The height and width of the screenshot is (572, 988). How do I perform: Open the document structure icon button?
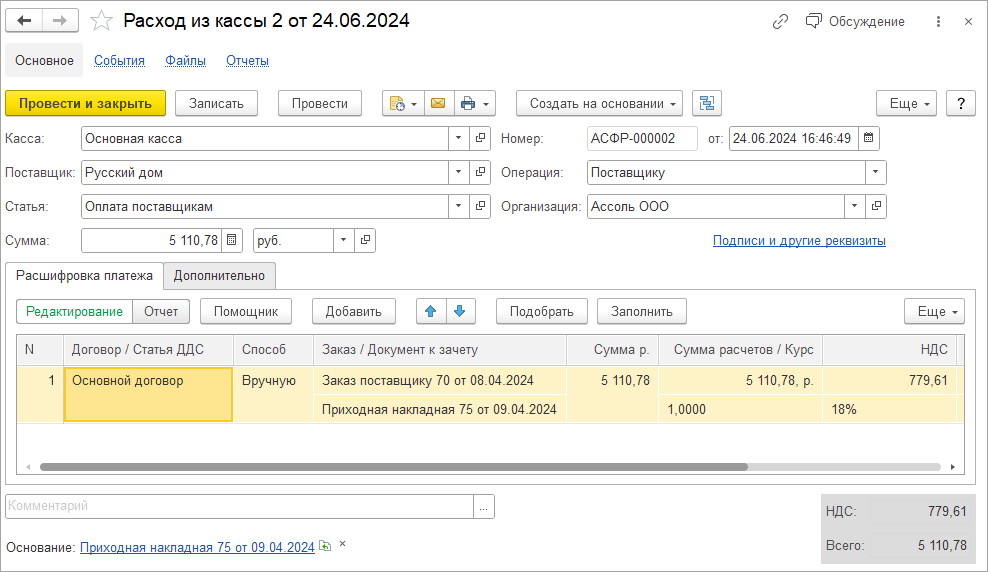pyautogui.click(x=706, y=103)
